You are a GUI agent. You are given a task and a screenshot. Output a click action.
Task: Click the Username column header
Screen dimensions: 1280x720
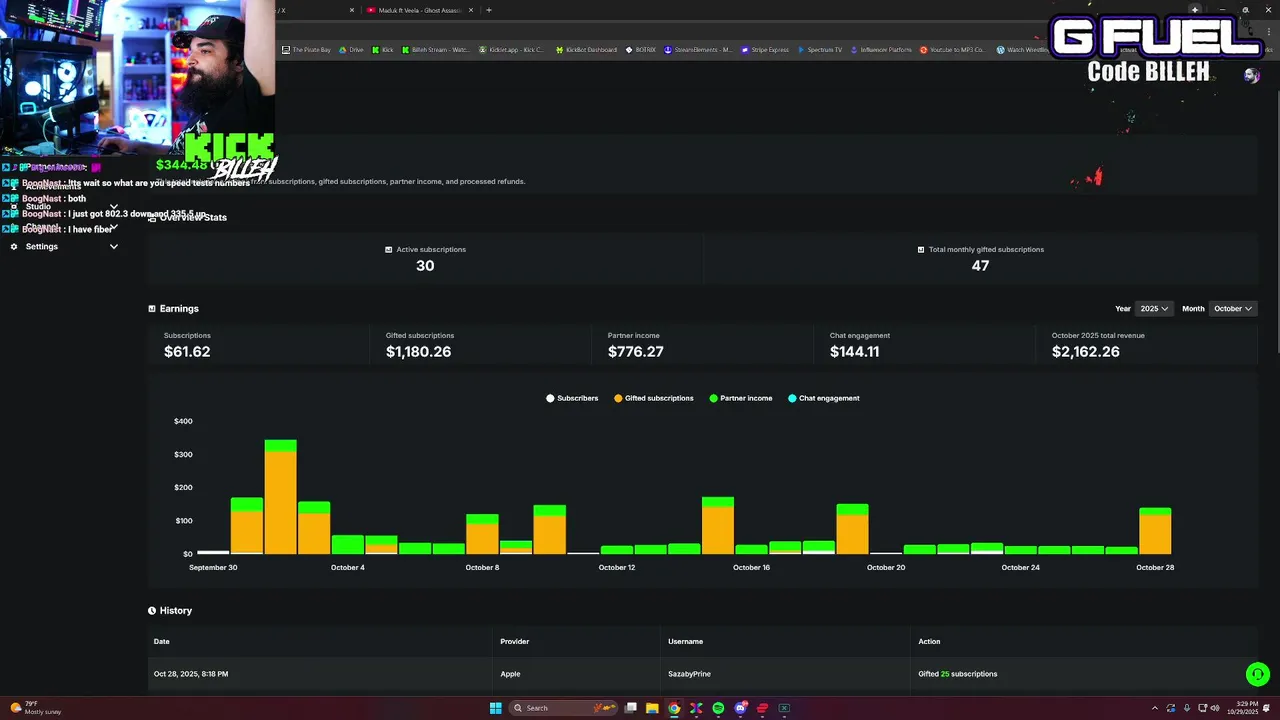point(685,641)
